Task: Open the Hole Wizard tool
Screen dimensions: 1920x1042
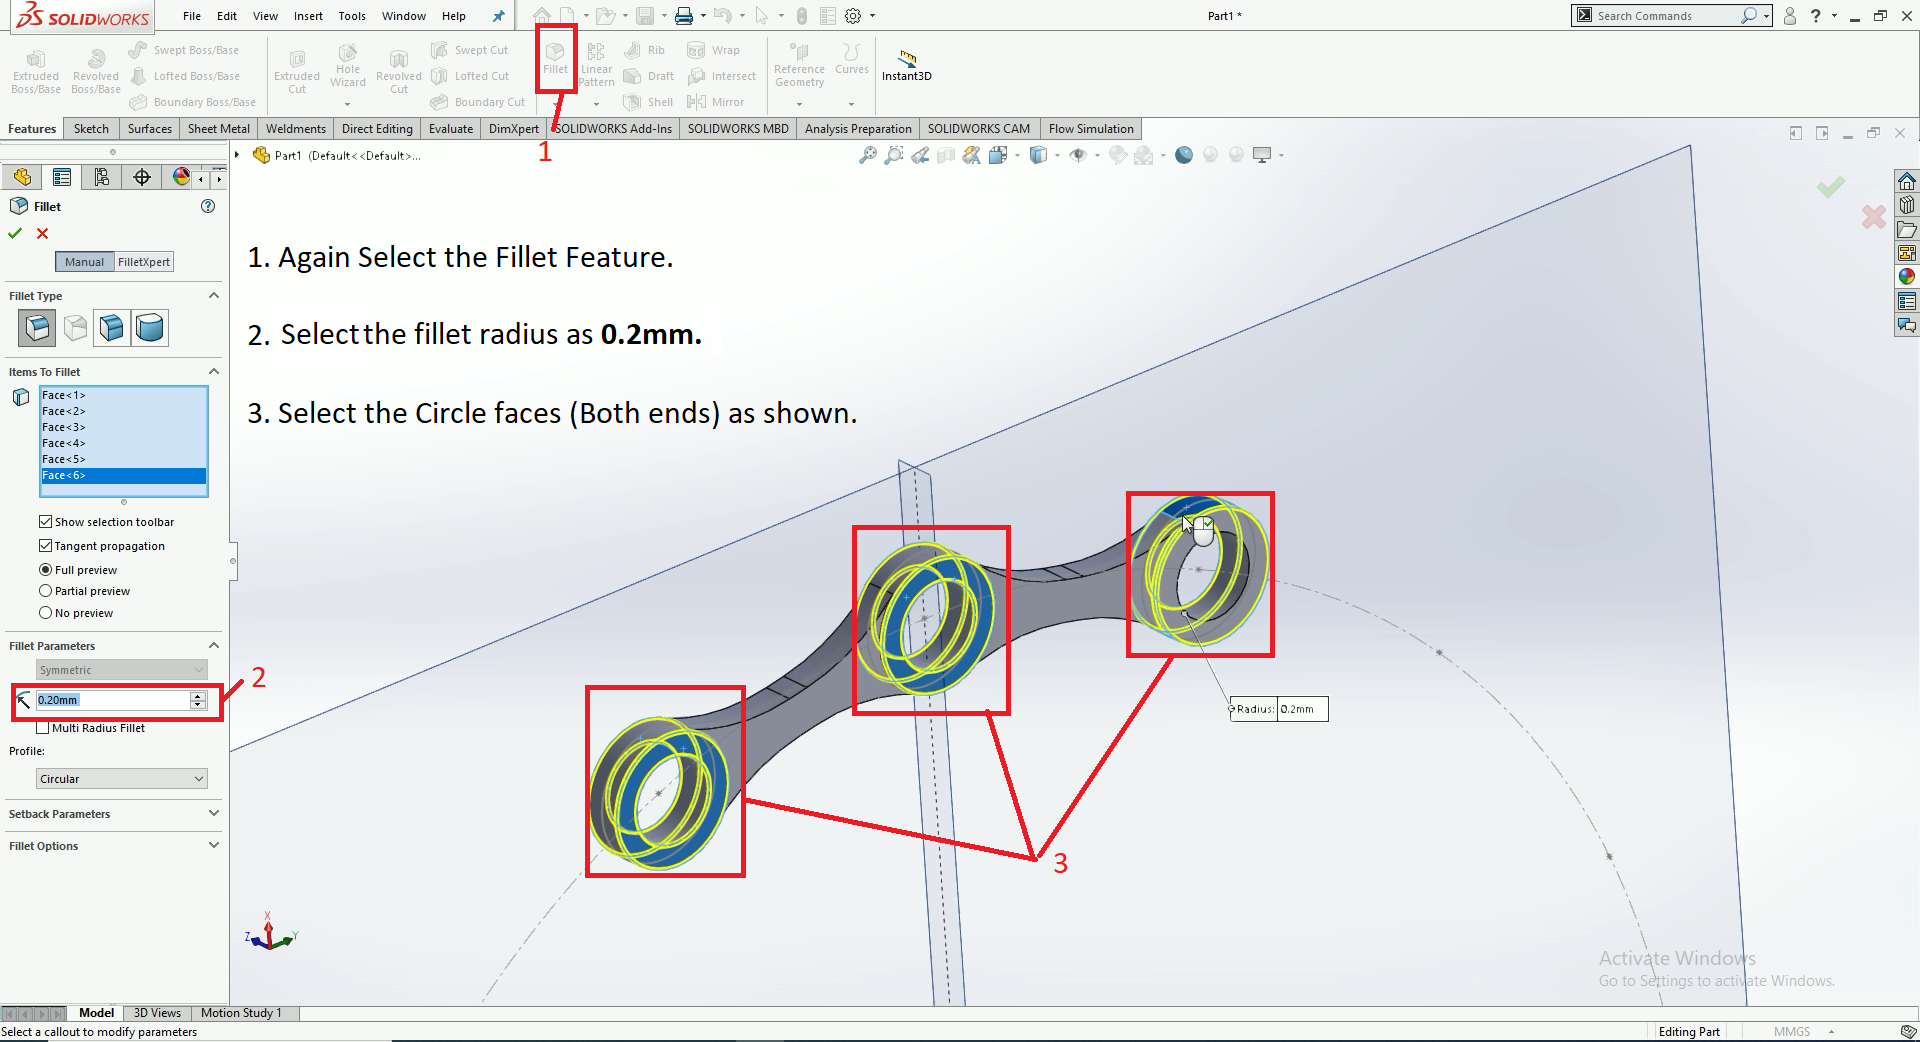Action: point(348,66)
